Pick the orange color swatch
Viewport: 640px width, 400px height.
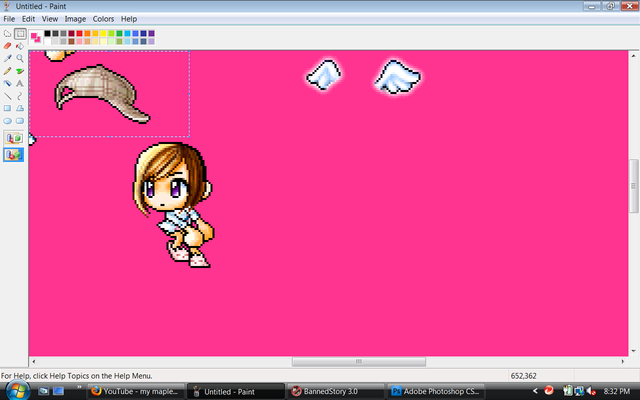(x=87, y=33)
